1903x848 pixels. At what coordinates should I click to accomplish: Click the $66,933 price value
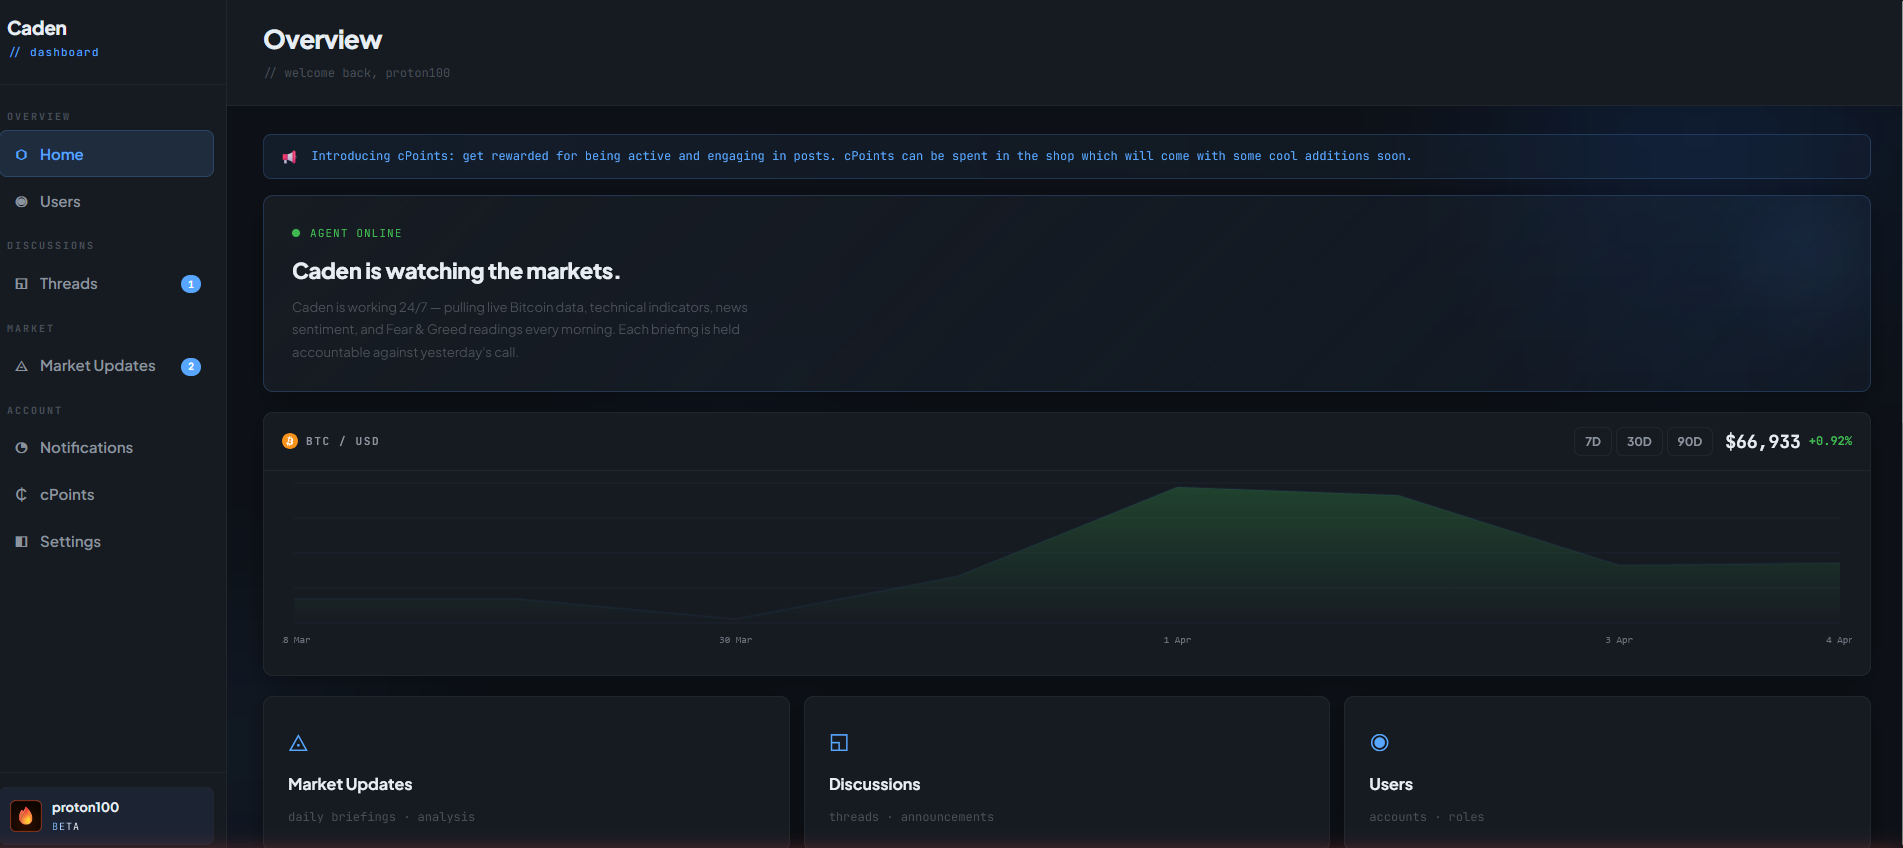pos(1762,441)
